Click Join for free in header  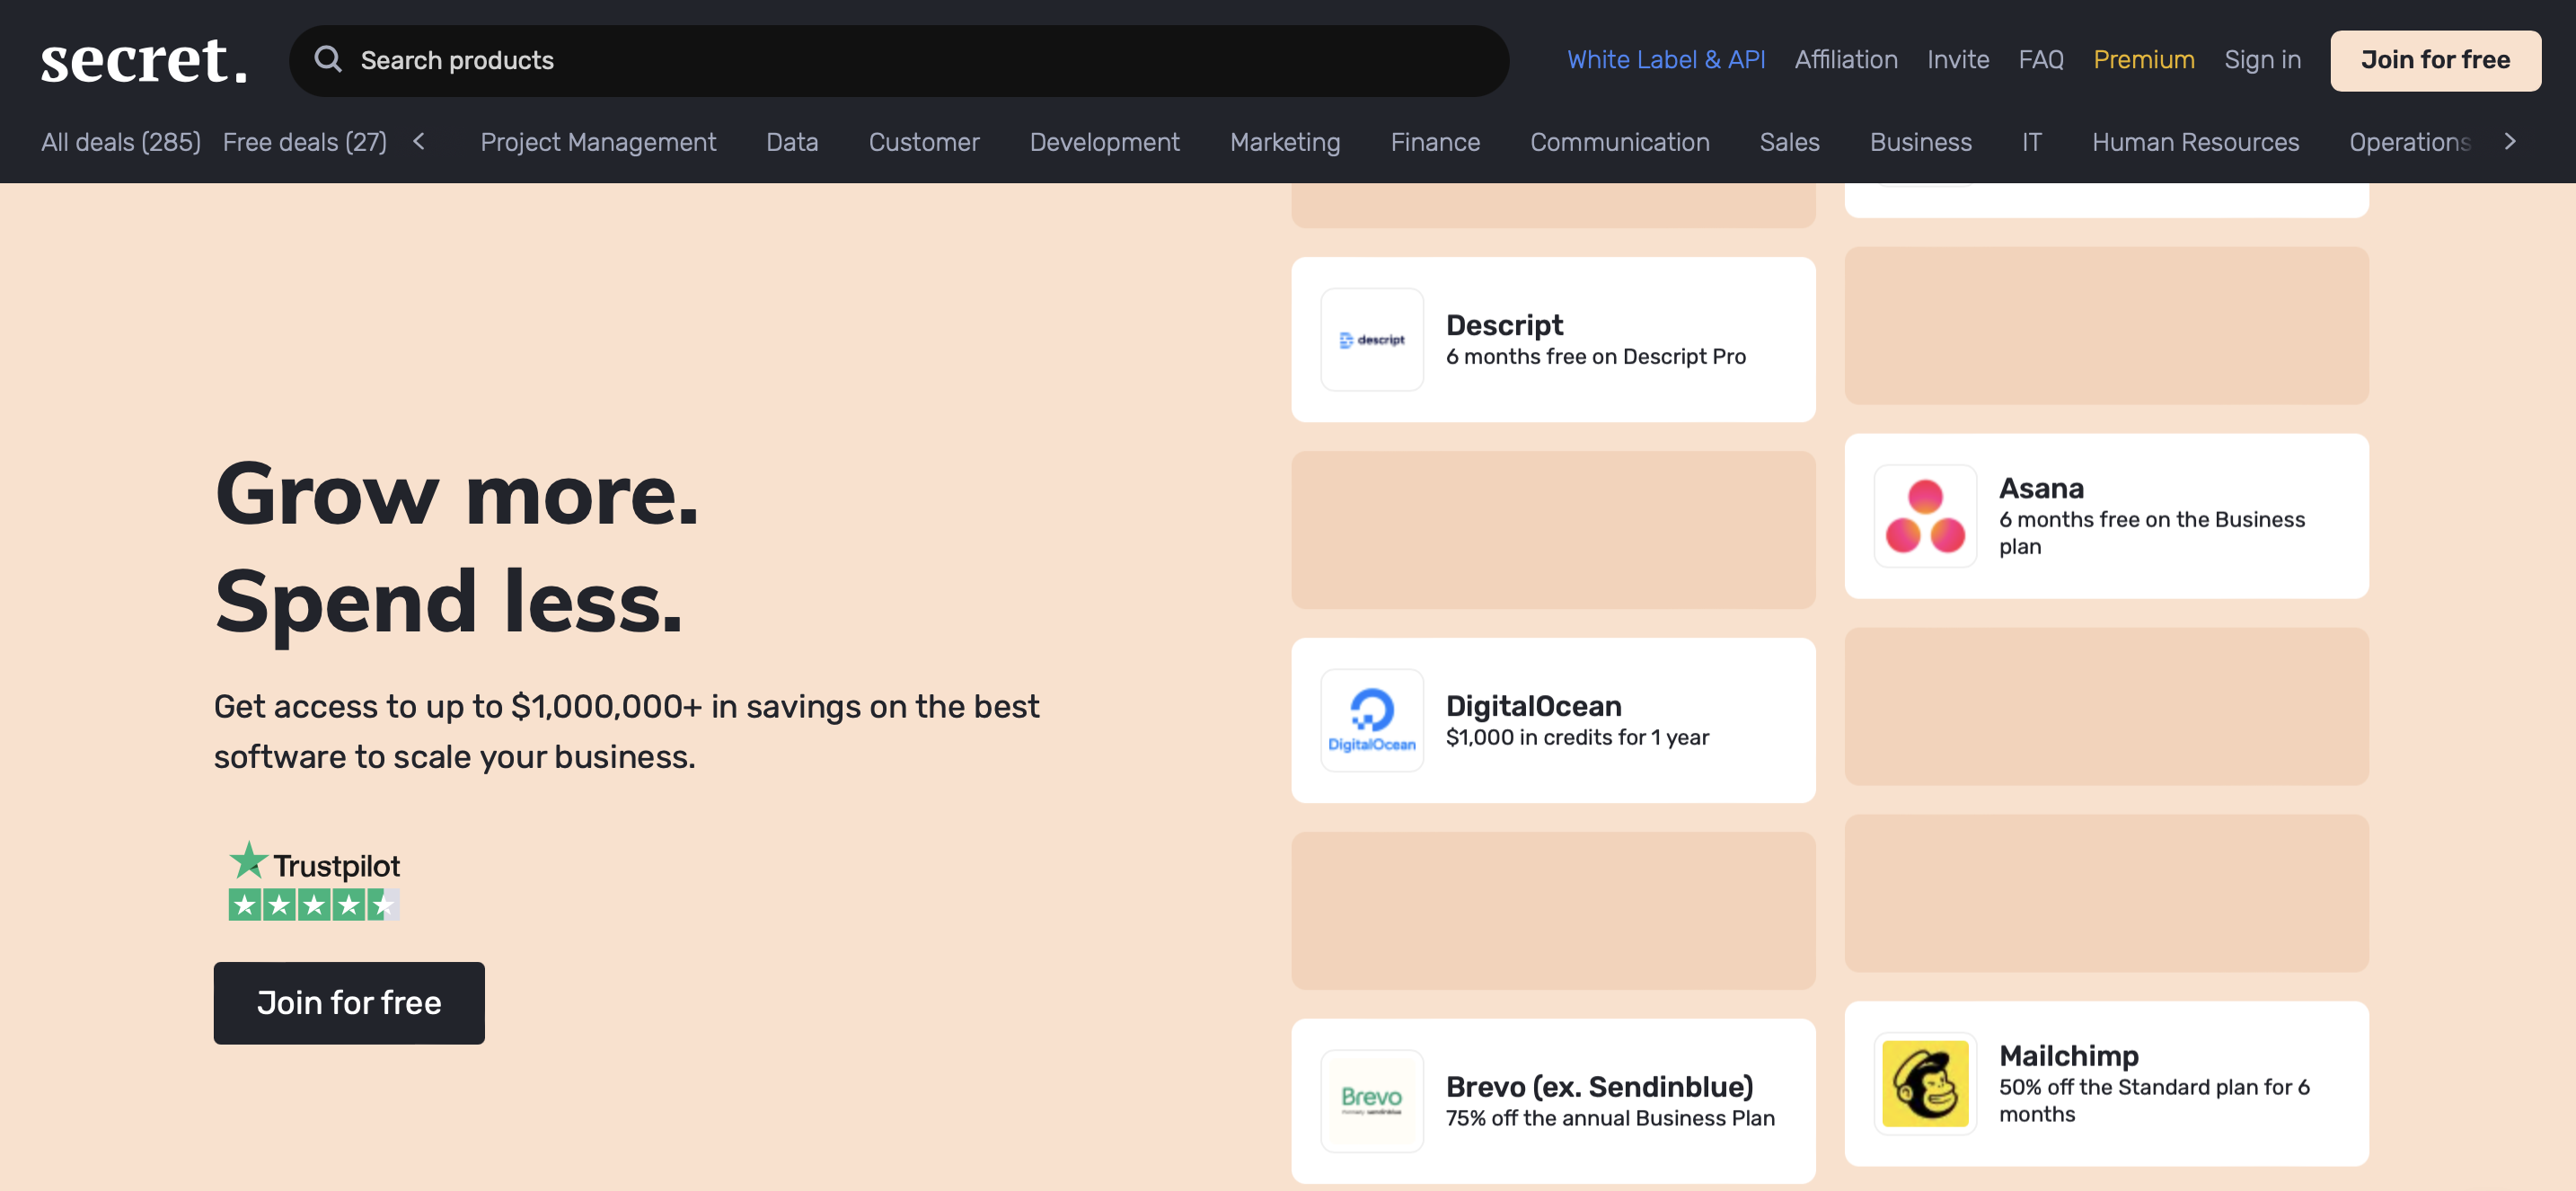coord(2434,60)
